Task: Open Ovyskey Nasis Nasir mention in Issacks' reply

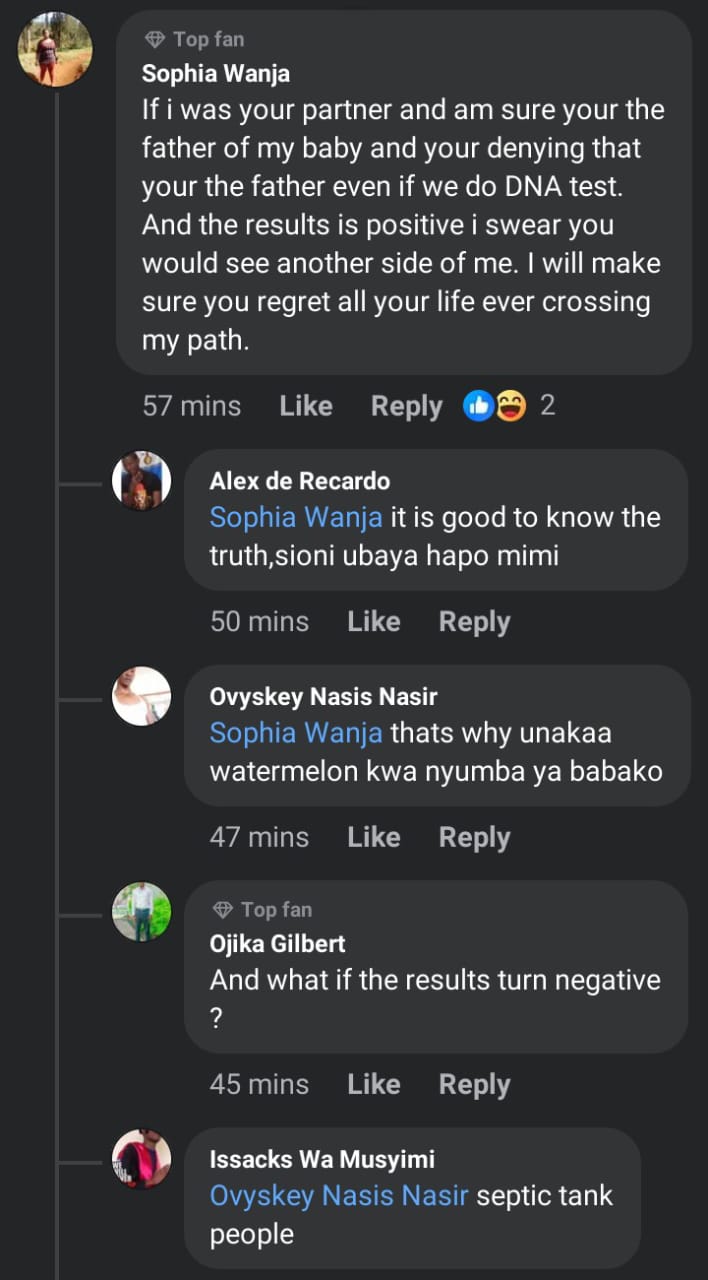Action: tap(338, 1195)
